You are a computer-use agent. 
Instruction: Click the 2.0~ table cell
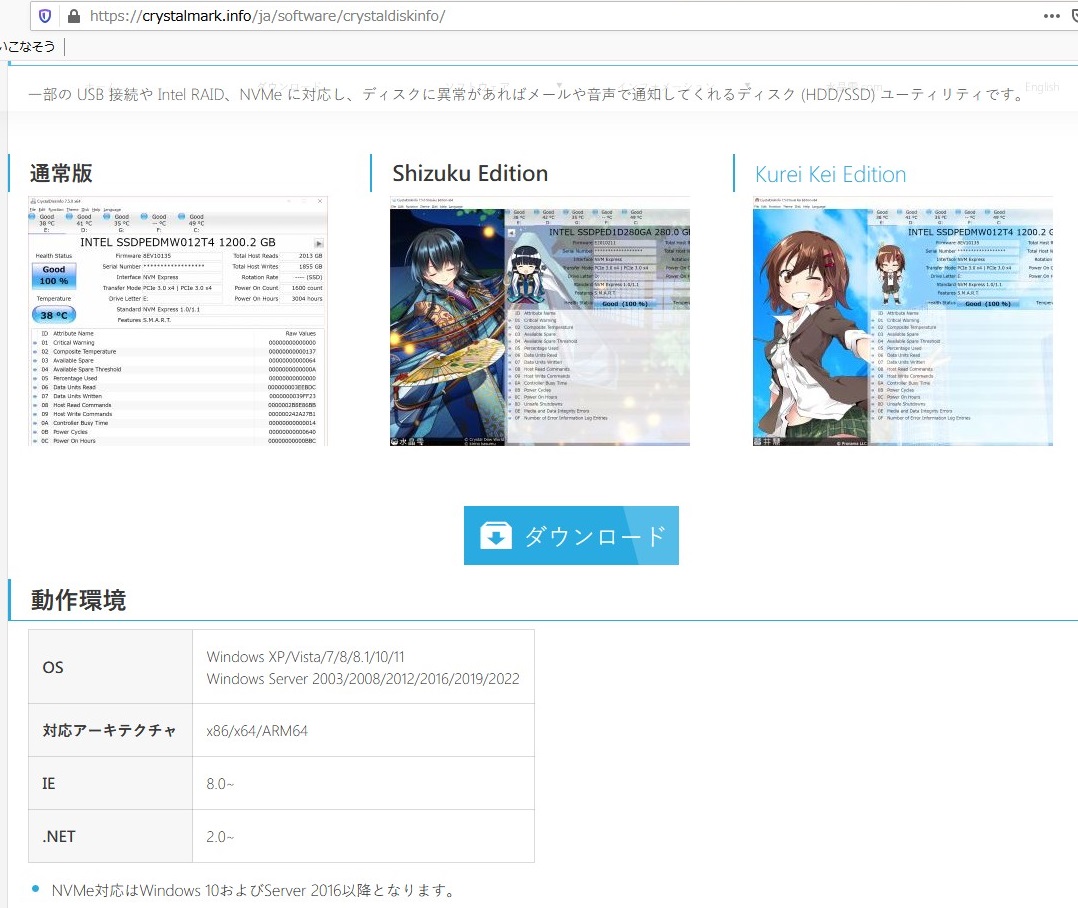pos(363,837)
